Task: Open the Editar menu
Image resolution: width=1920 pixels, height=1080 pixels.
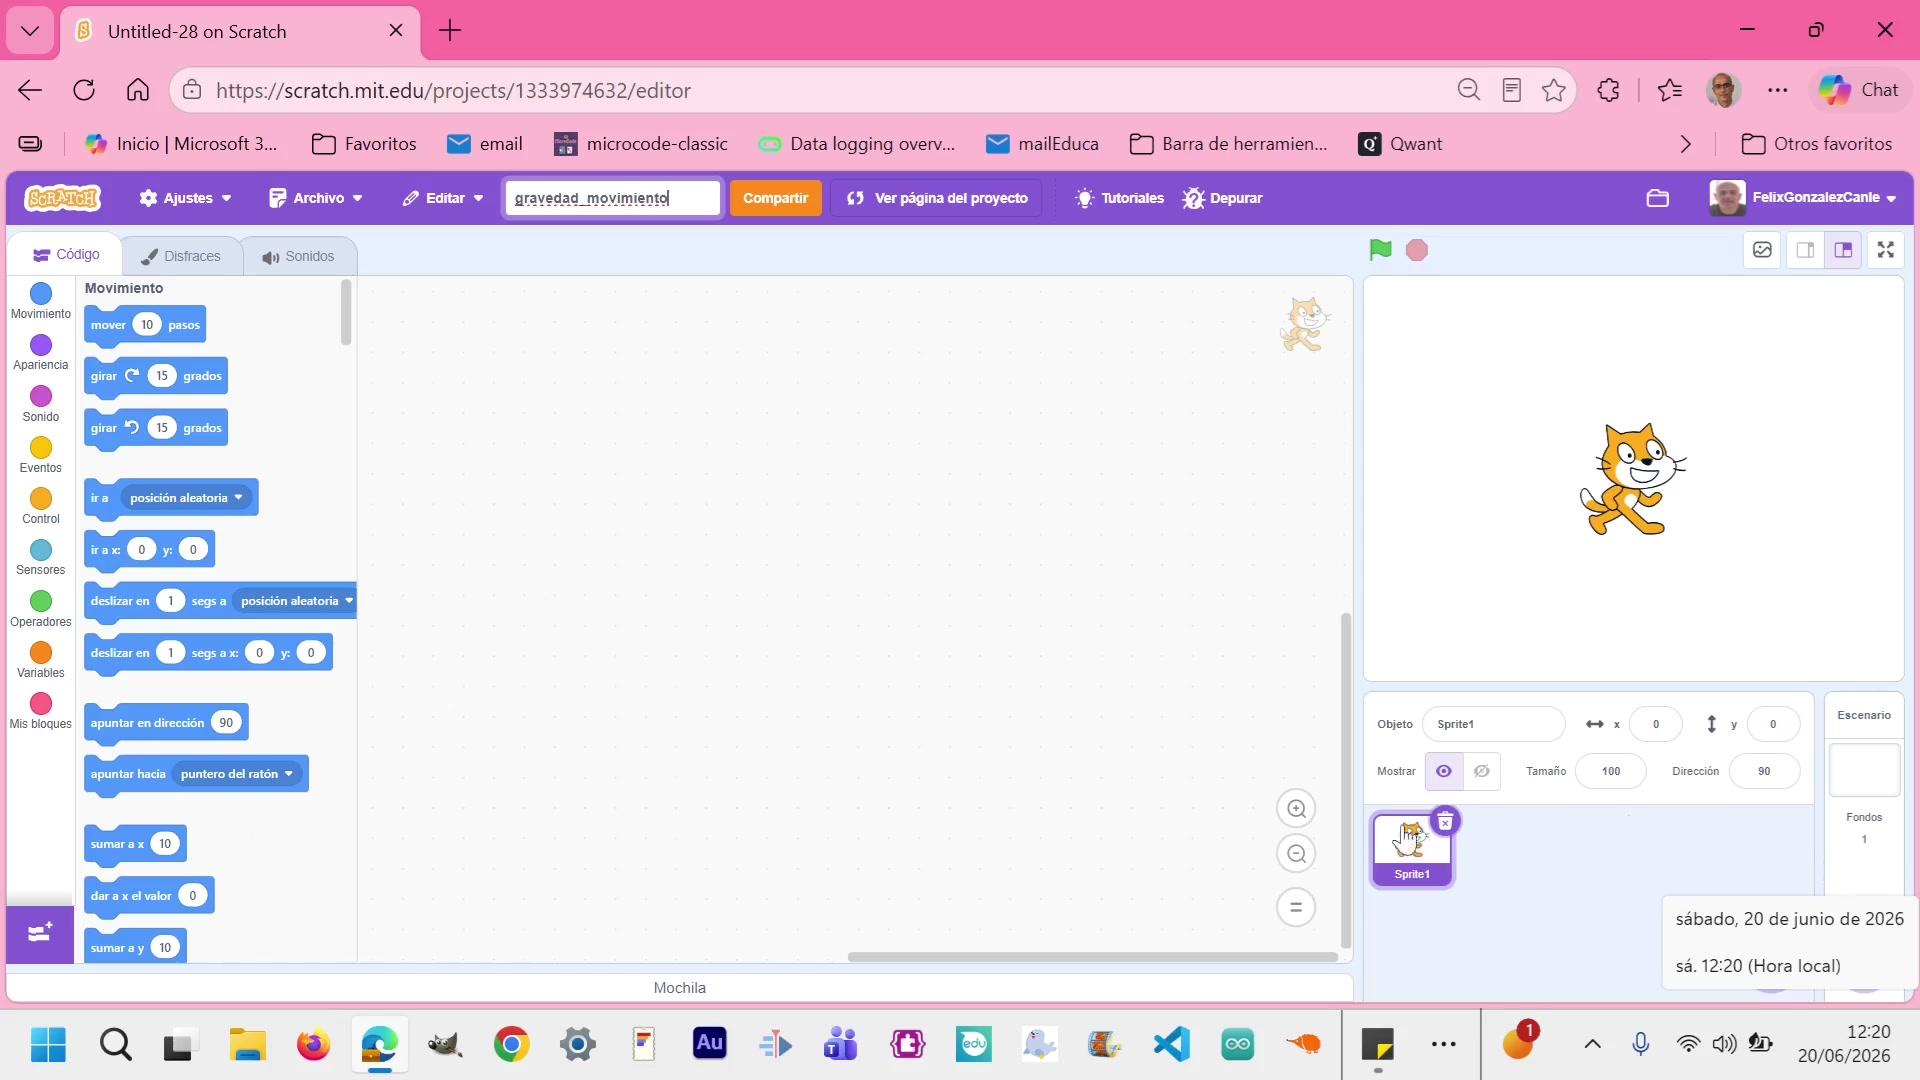Action: (x=443, y=198)
